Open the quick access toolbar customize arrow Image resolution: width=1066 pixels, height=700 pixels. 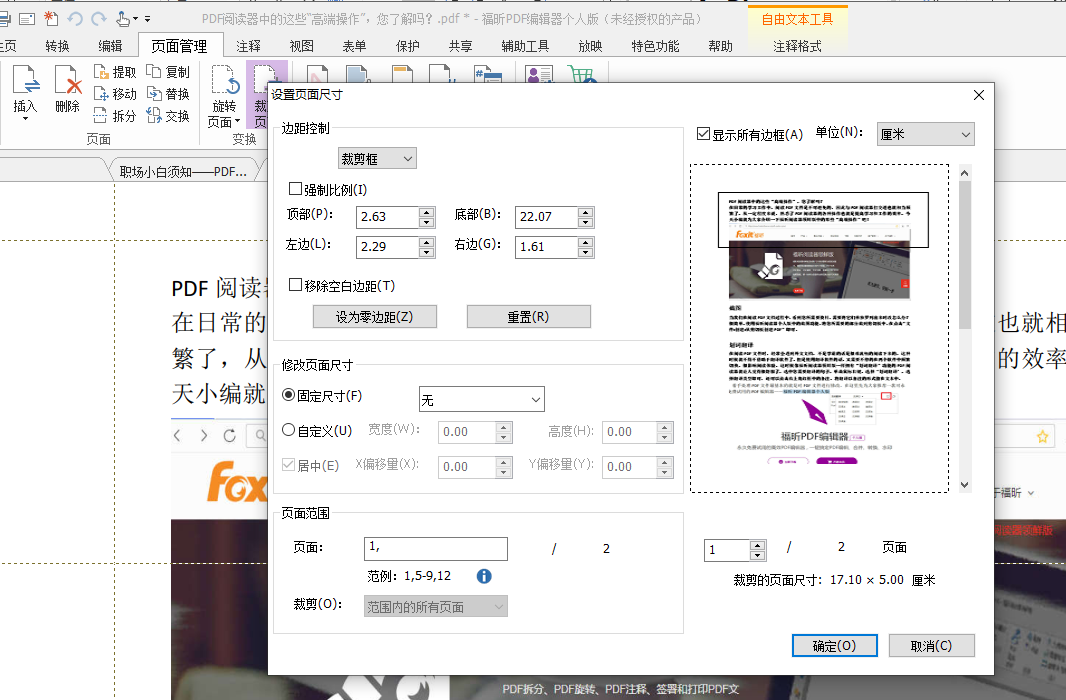tap(148, 20)
